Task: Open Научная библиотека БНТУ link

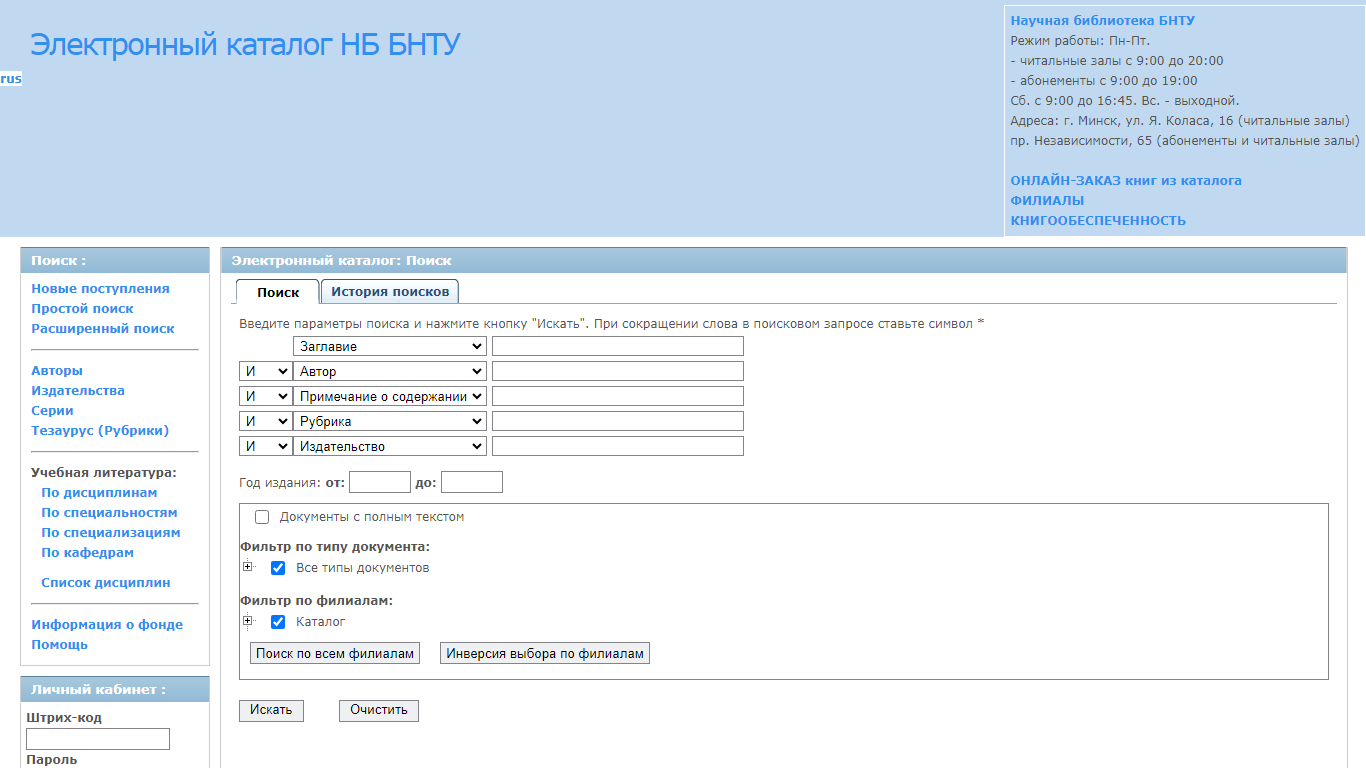Action: (x=1103, y=21)
